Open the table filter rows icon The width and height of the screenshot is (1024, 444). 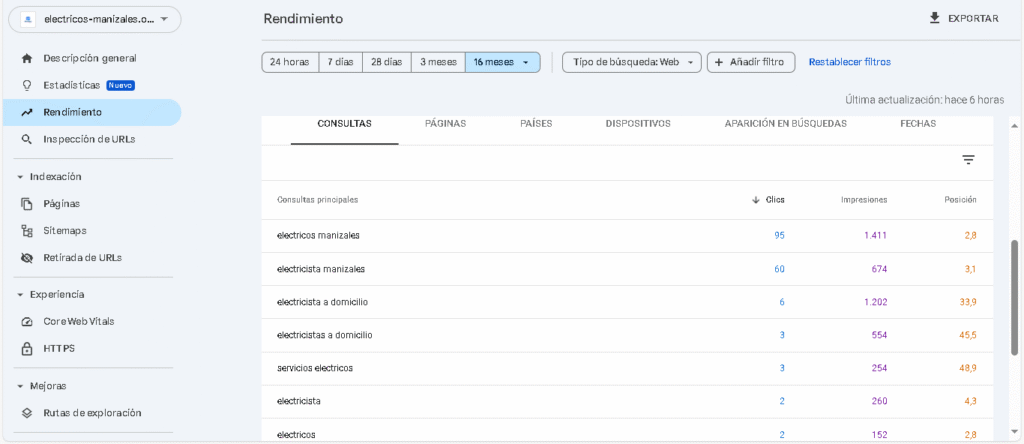tap(967, 160)
